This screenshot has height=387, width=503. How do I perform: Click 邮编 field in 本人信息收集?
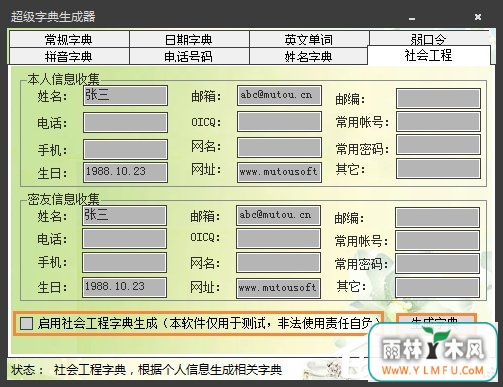(438, 98)
